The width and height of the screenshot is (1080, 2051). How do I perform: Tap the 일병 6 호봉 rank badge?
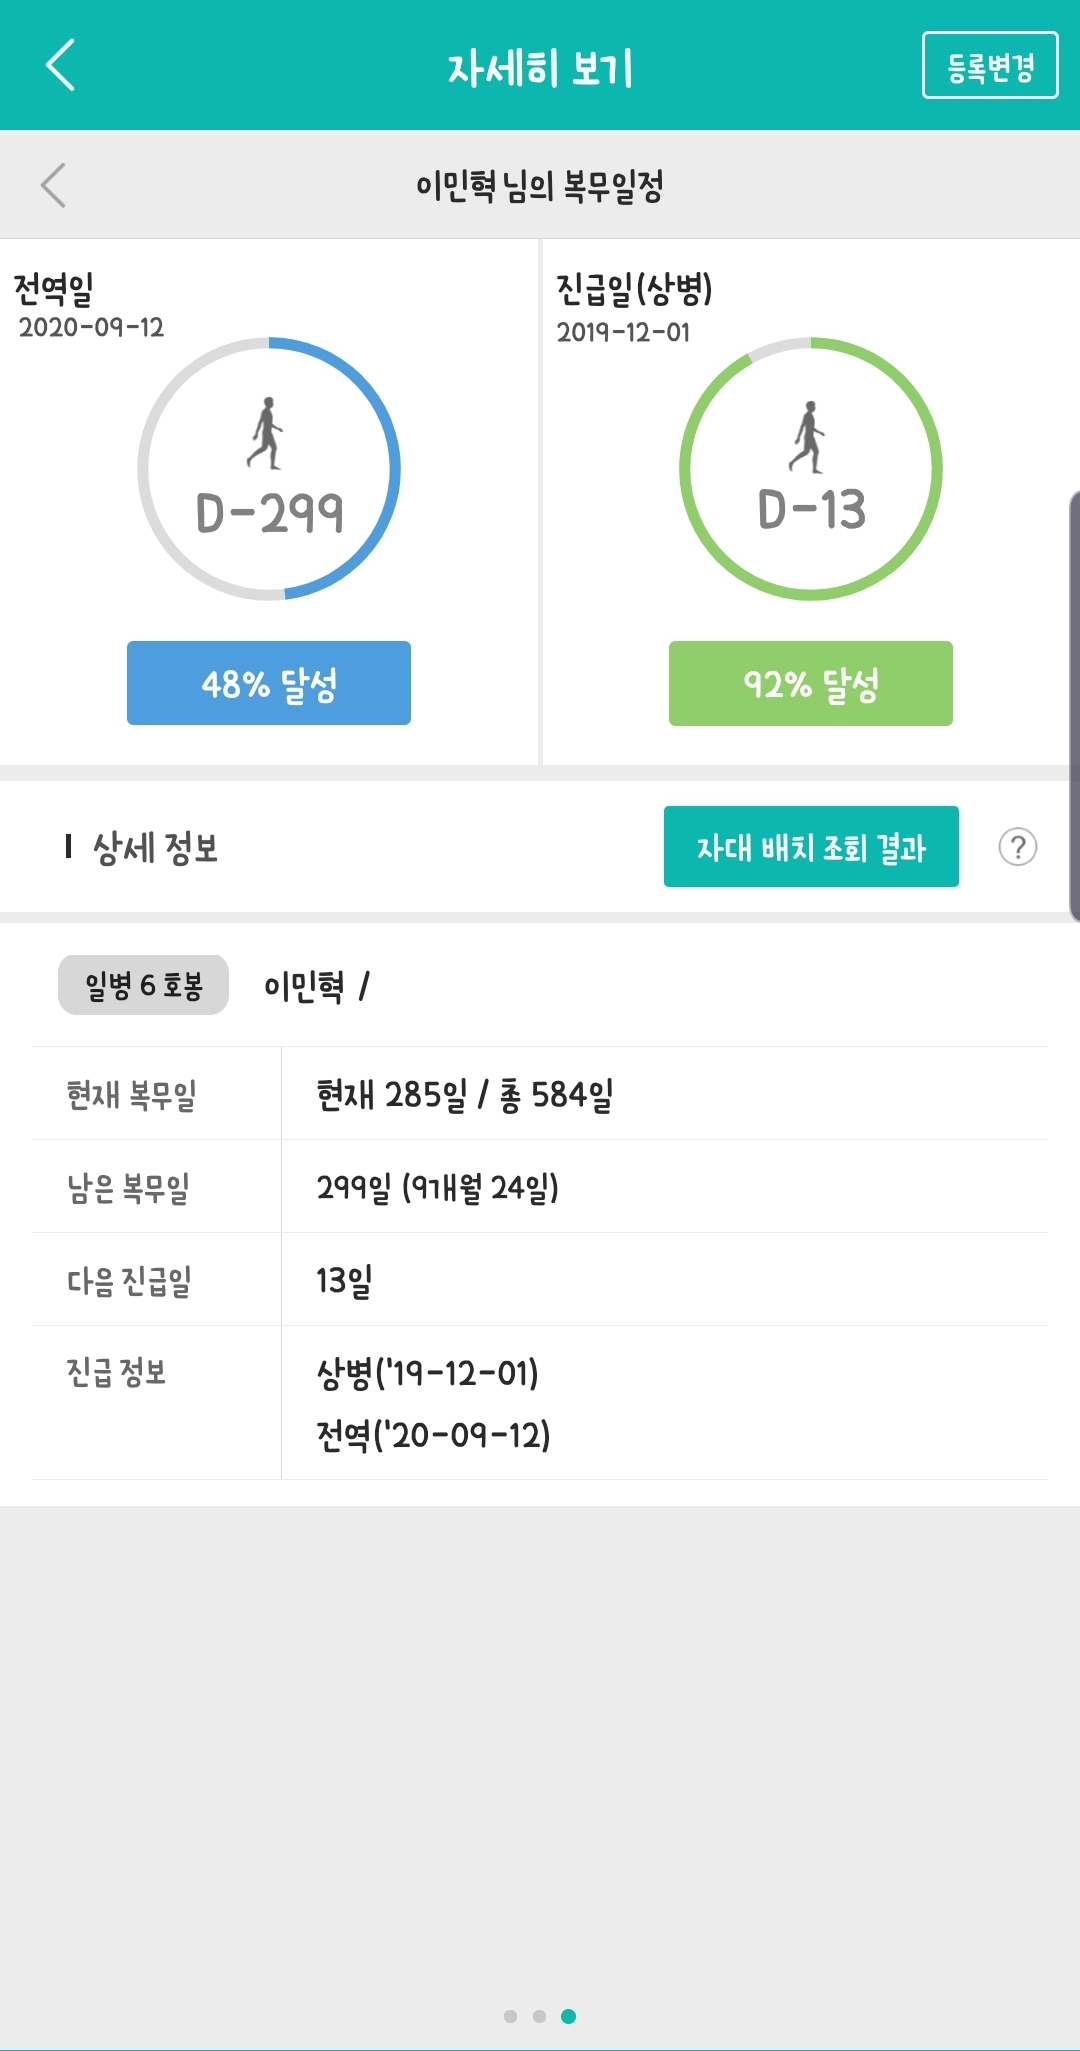coord(142,983)
